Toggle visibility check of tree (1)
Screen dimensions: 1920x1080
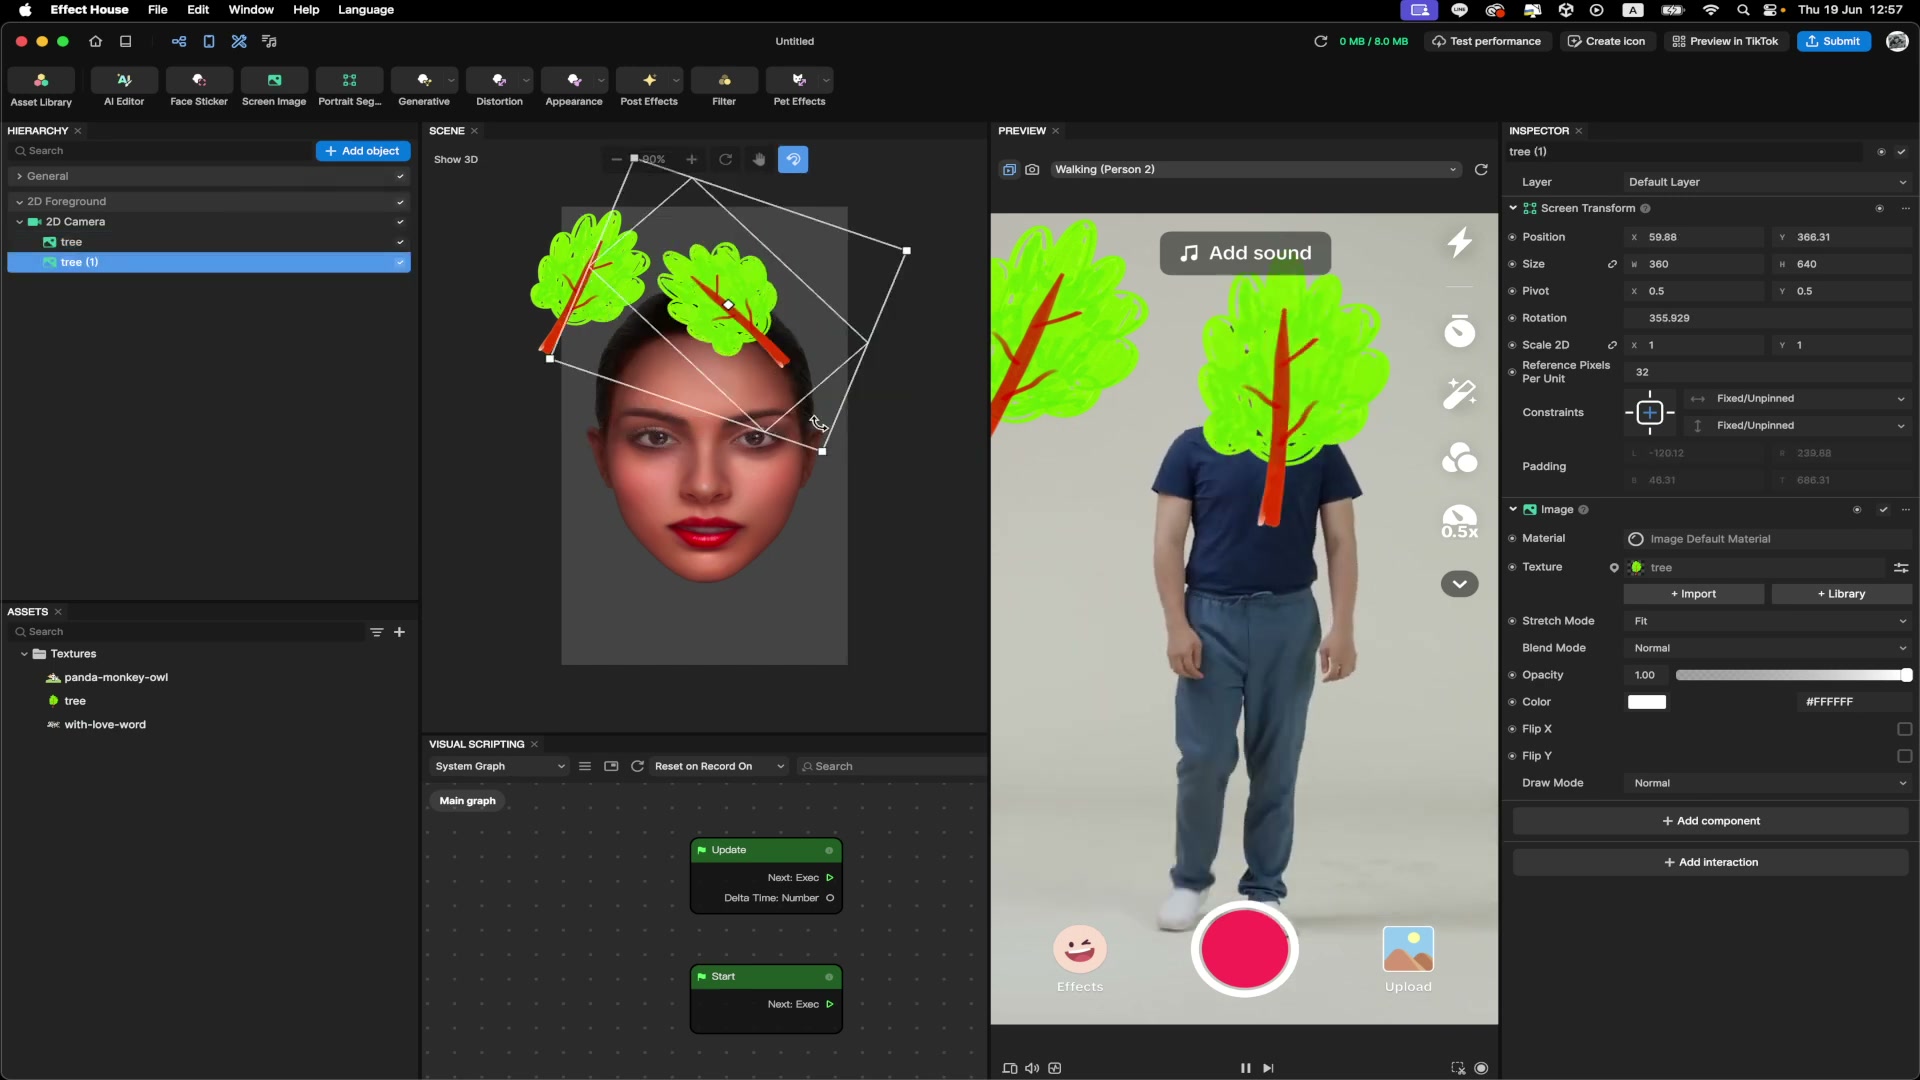point(400,262)
